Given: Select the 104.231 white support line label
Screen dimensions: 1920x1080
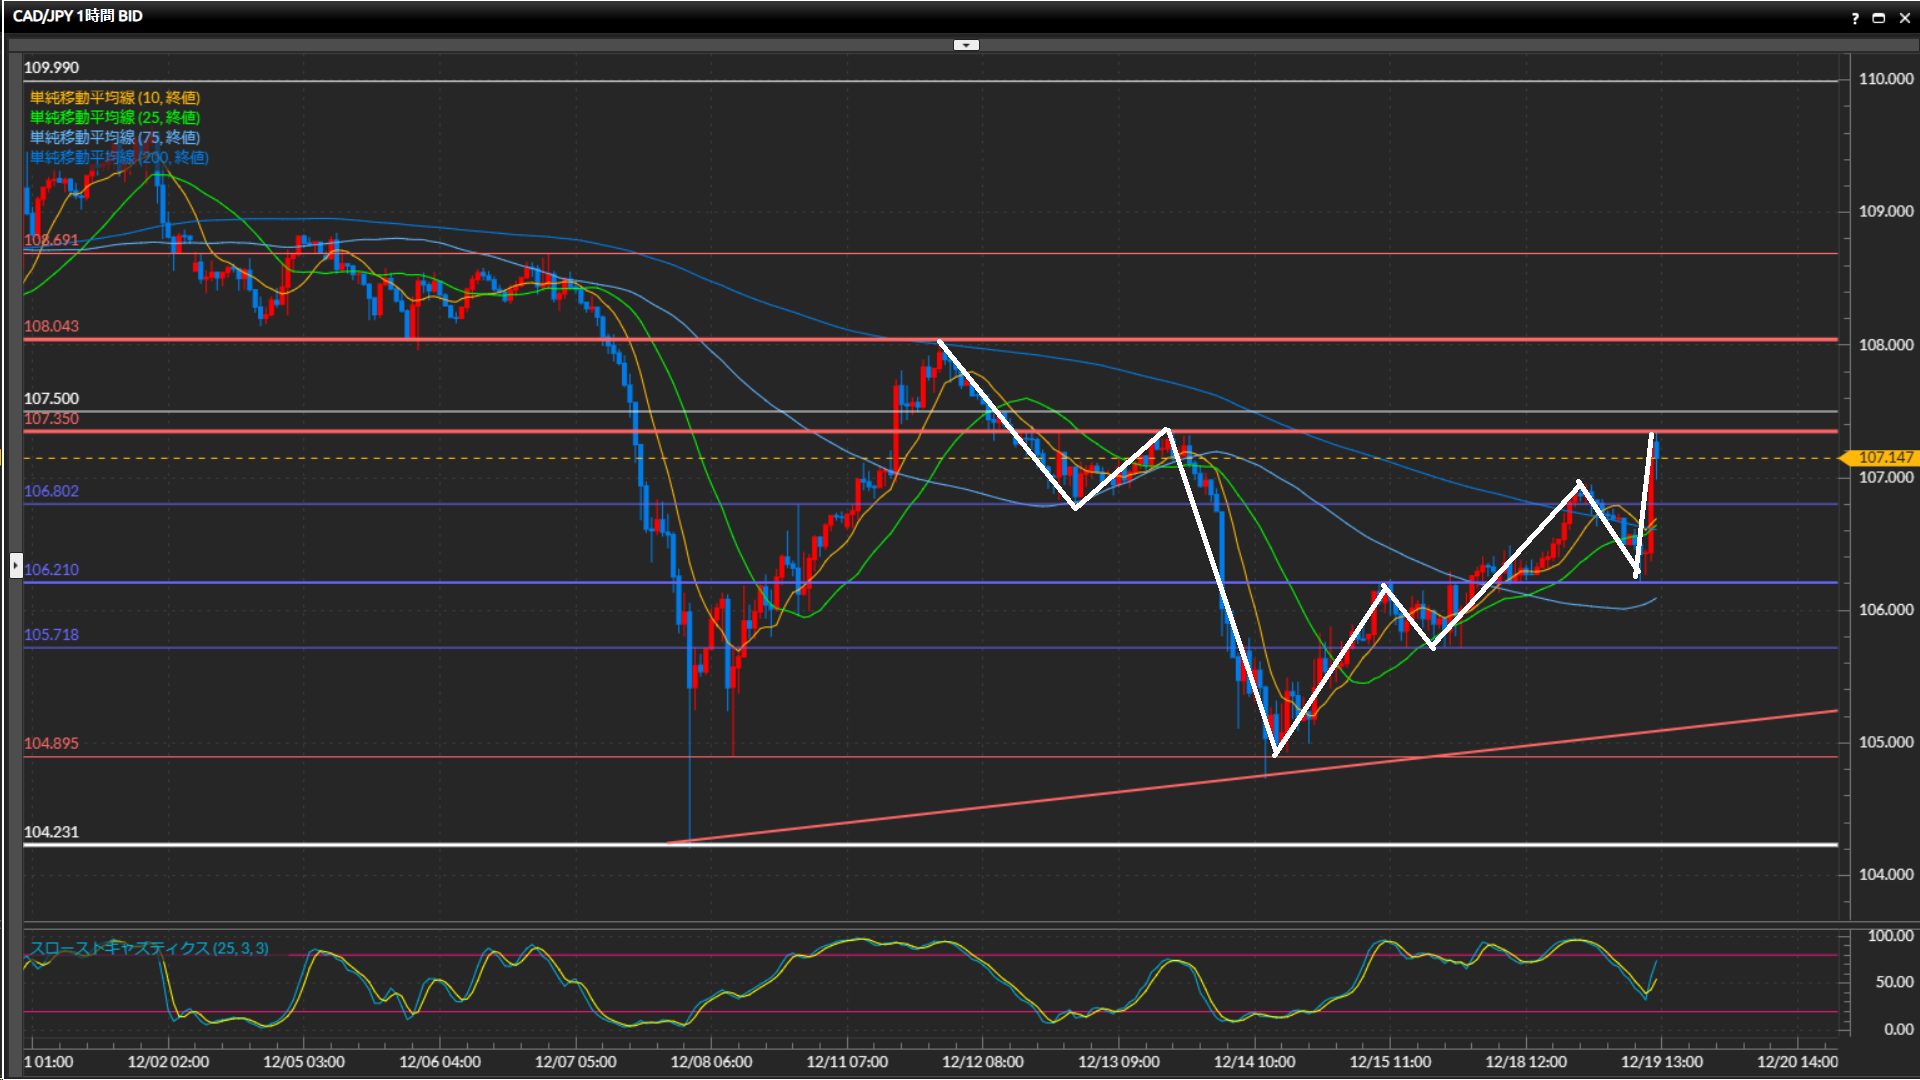Looking at the screenshot, I should [x=51, y=831].
